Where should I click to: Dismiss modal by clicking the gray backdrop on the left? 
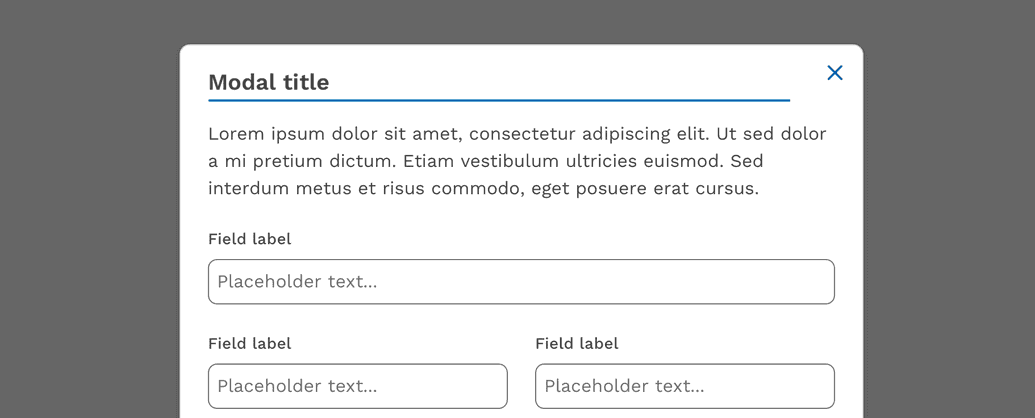click(x=90, y=220)
